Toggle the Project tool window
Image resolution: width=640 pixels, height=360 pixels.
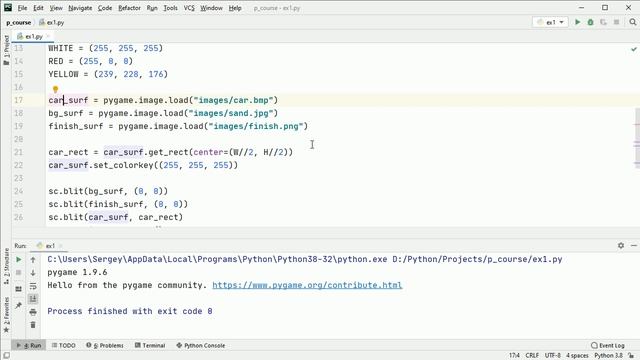click(x=6, y=50)
